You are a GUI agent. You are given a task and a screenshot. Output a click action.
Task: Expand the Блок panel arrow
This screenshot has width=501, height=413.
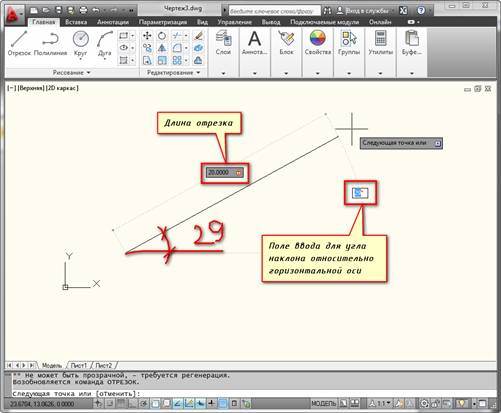[286, 73]
